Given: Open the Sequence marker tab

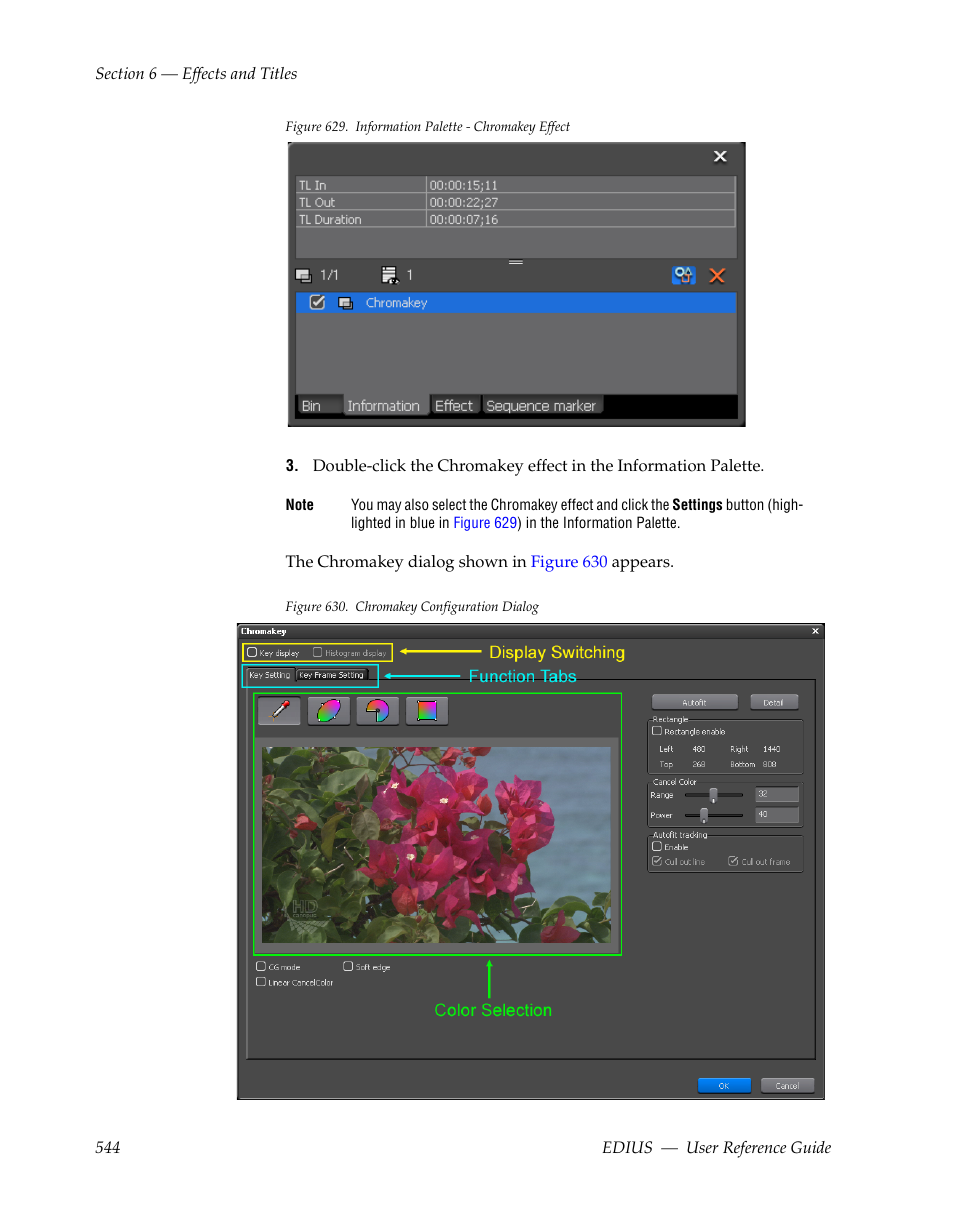Looking at the screenshot, I should tap(541, 406).
